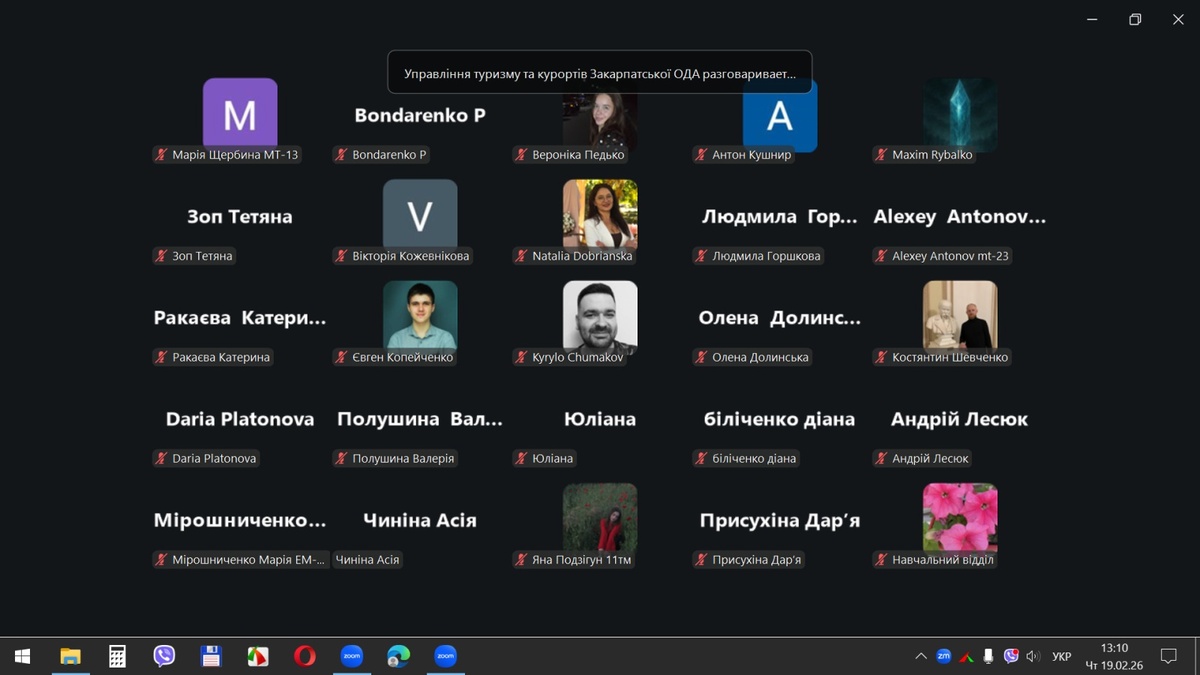
Task: Click the Microsoft Edge taskbar icon
Action: [398, 656]
